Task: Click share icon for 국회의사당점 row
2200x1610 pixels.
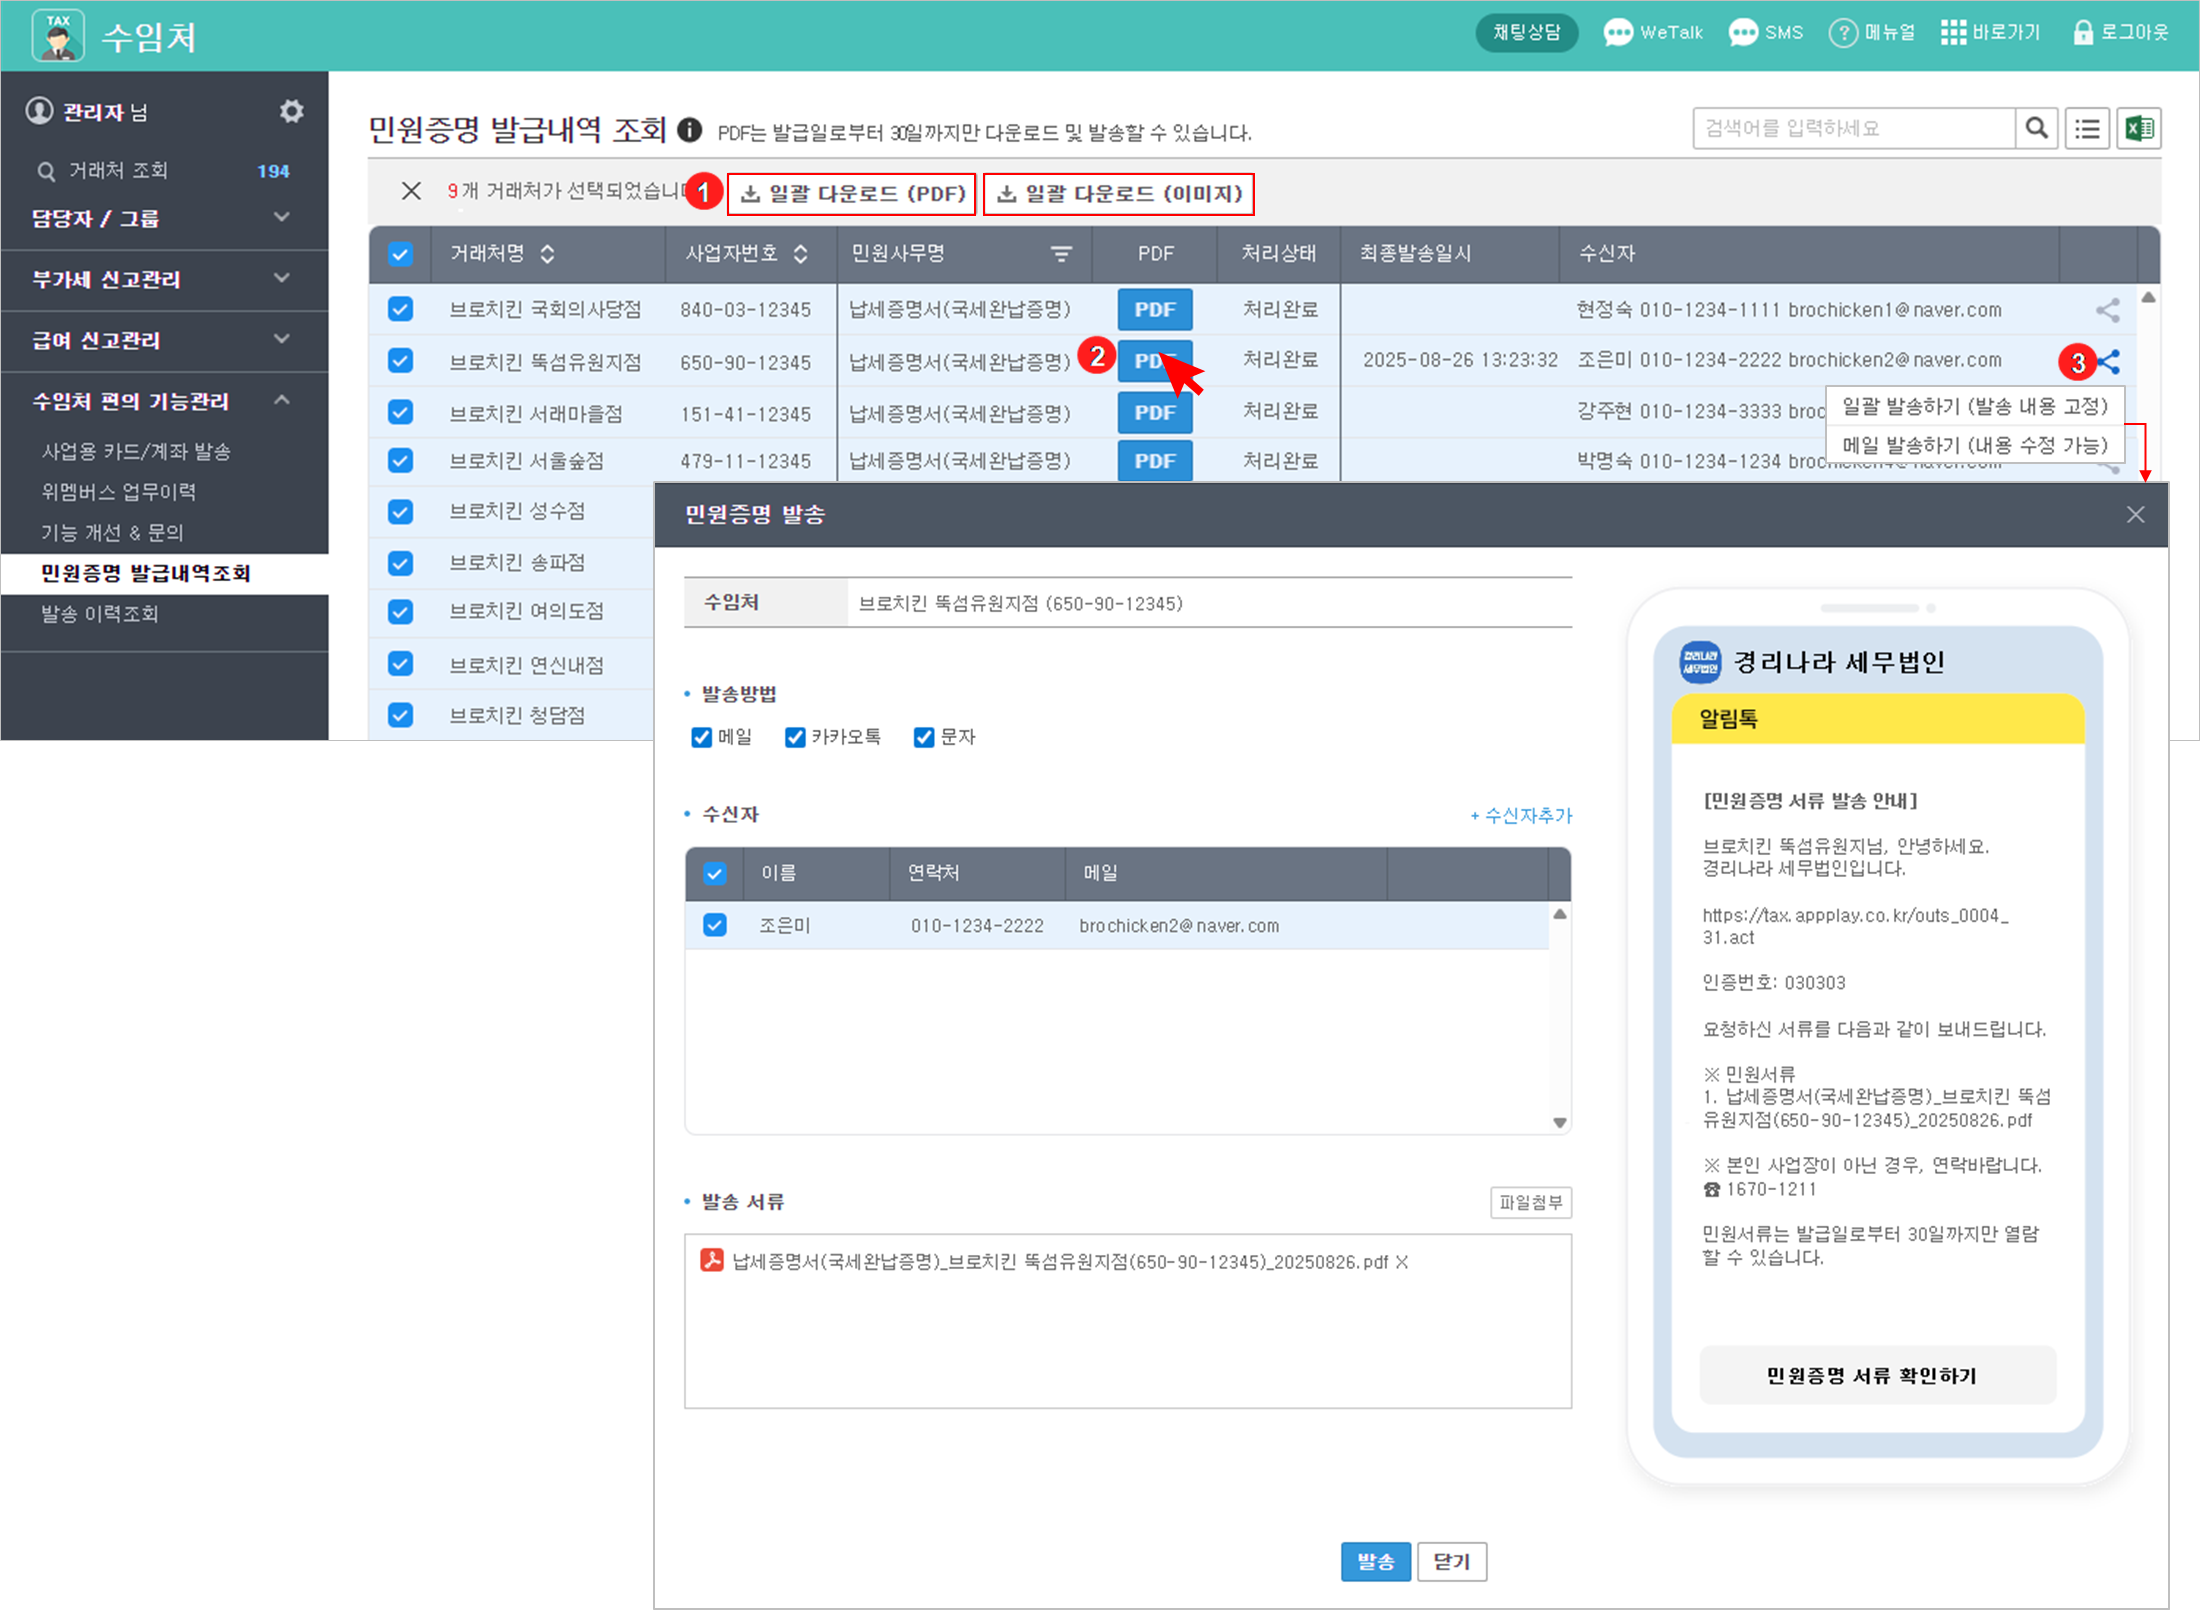Action: coord(2107,310)
